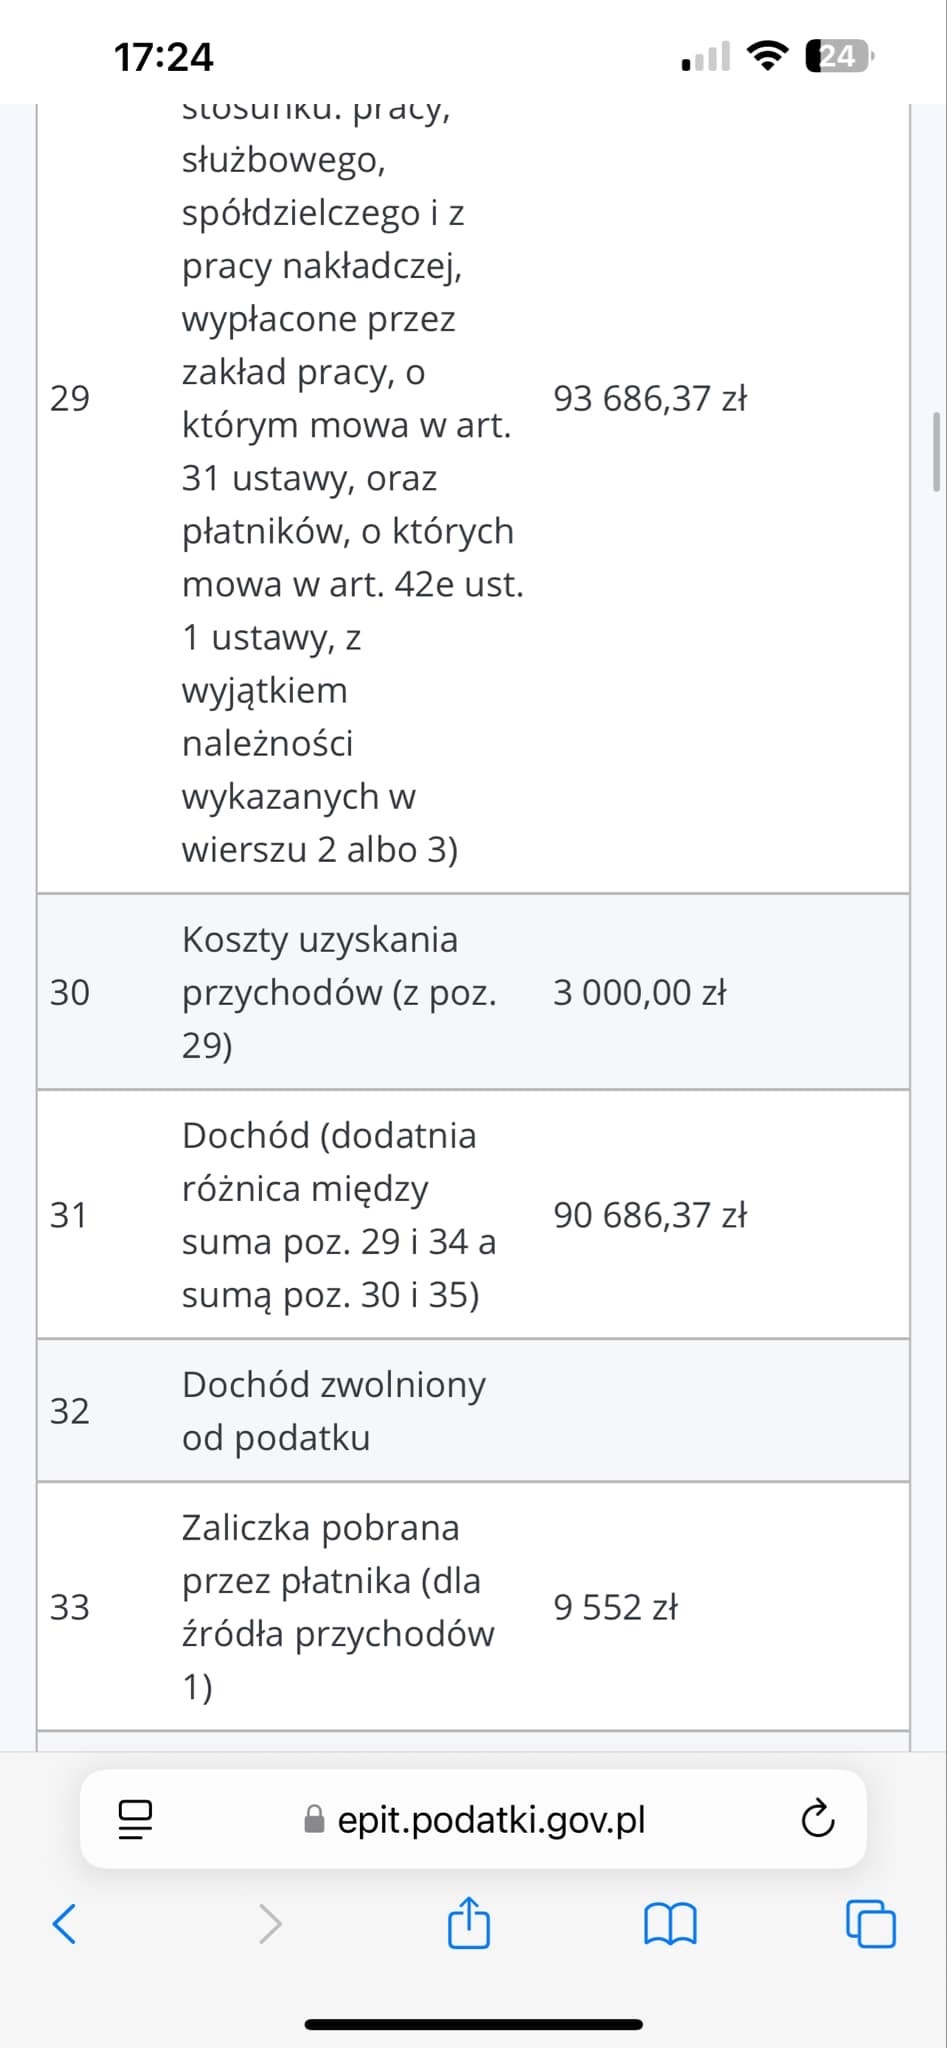The height and width of the screenshot is (2048, 947).
Task: Tap the 9 552 zł advance value
Action: (616, 1607)
